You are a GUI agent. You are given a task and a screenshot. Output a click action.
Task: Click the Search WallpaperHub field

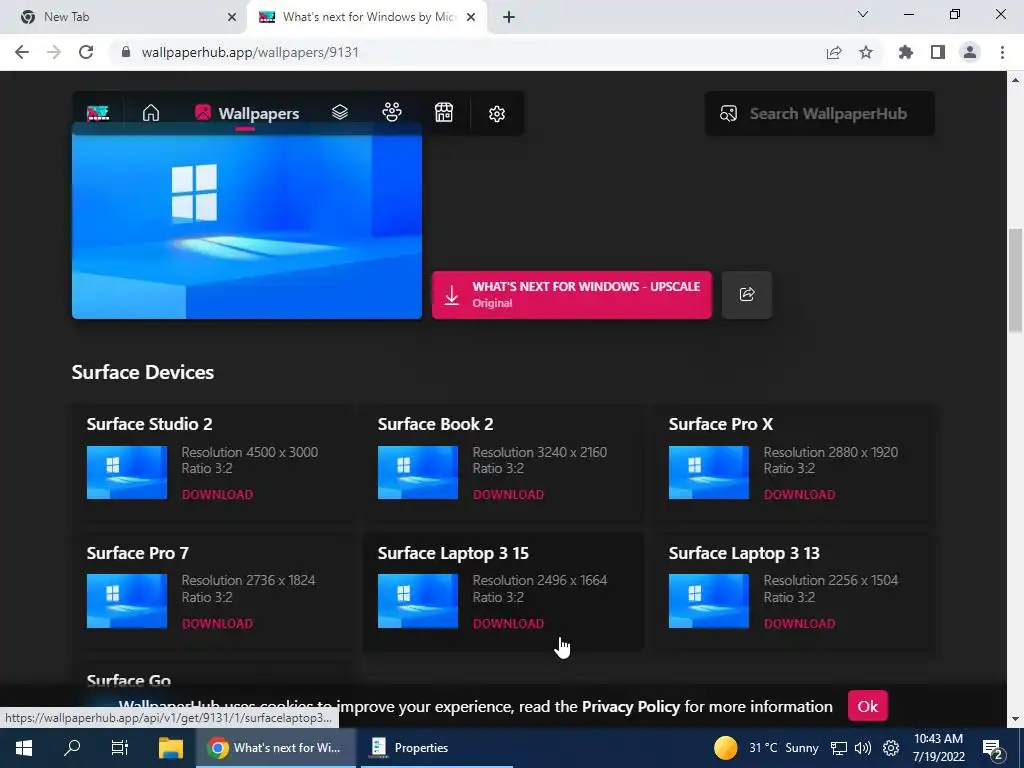pyautogui.click(x=820, y=114)
